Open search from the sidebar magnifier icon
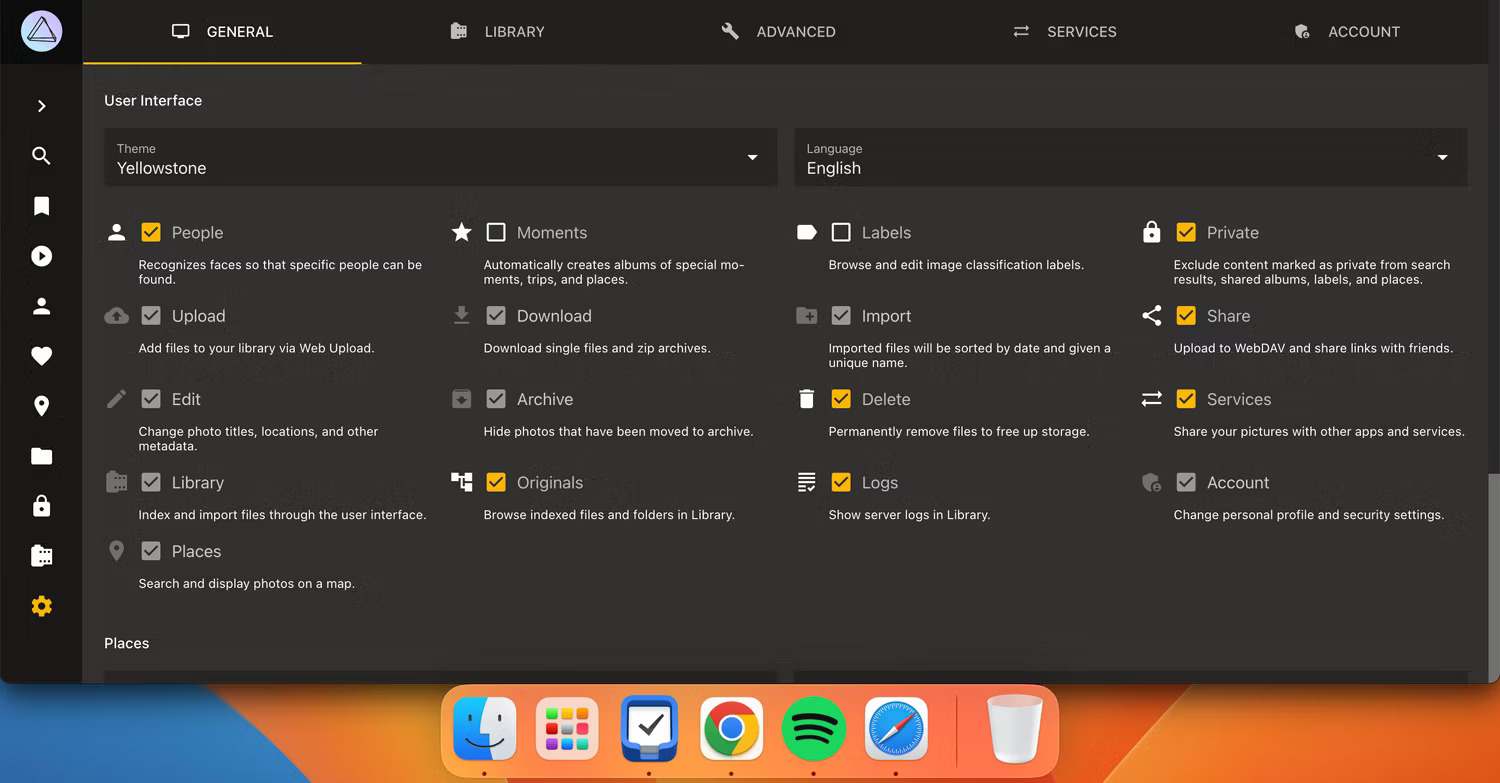 (41, 156)
